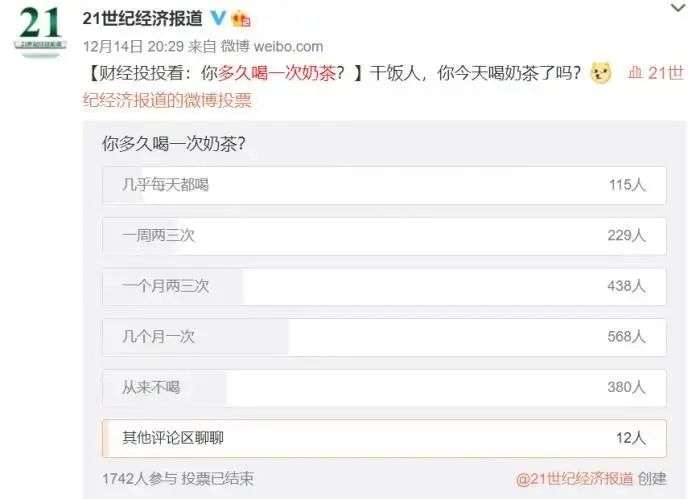Open the 你多久喝一次奶茶 topic link
The height and width of the screenshot is (499, 700).
coord(277,73)
